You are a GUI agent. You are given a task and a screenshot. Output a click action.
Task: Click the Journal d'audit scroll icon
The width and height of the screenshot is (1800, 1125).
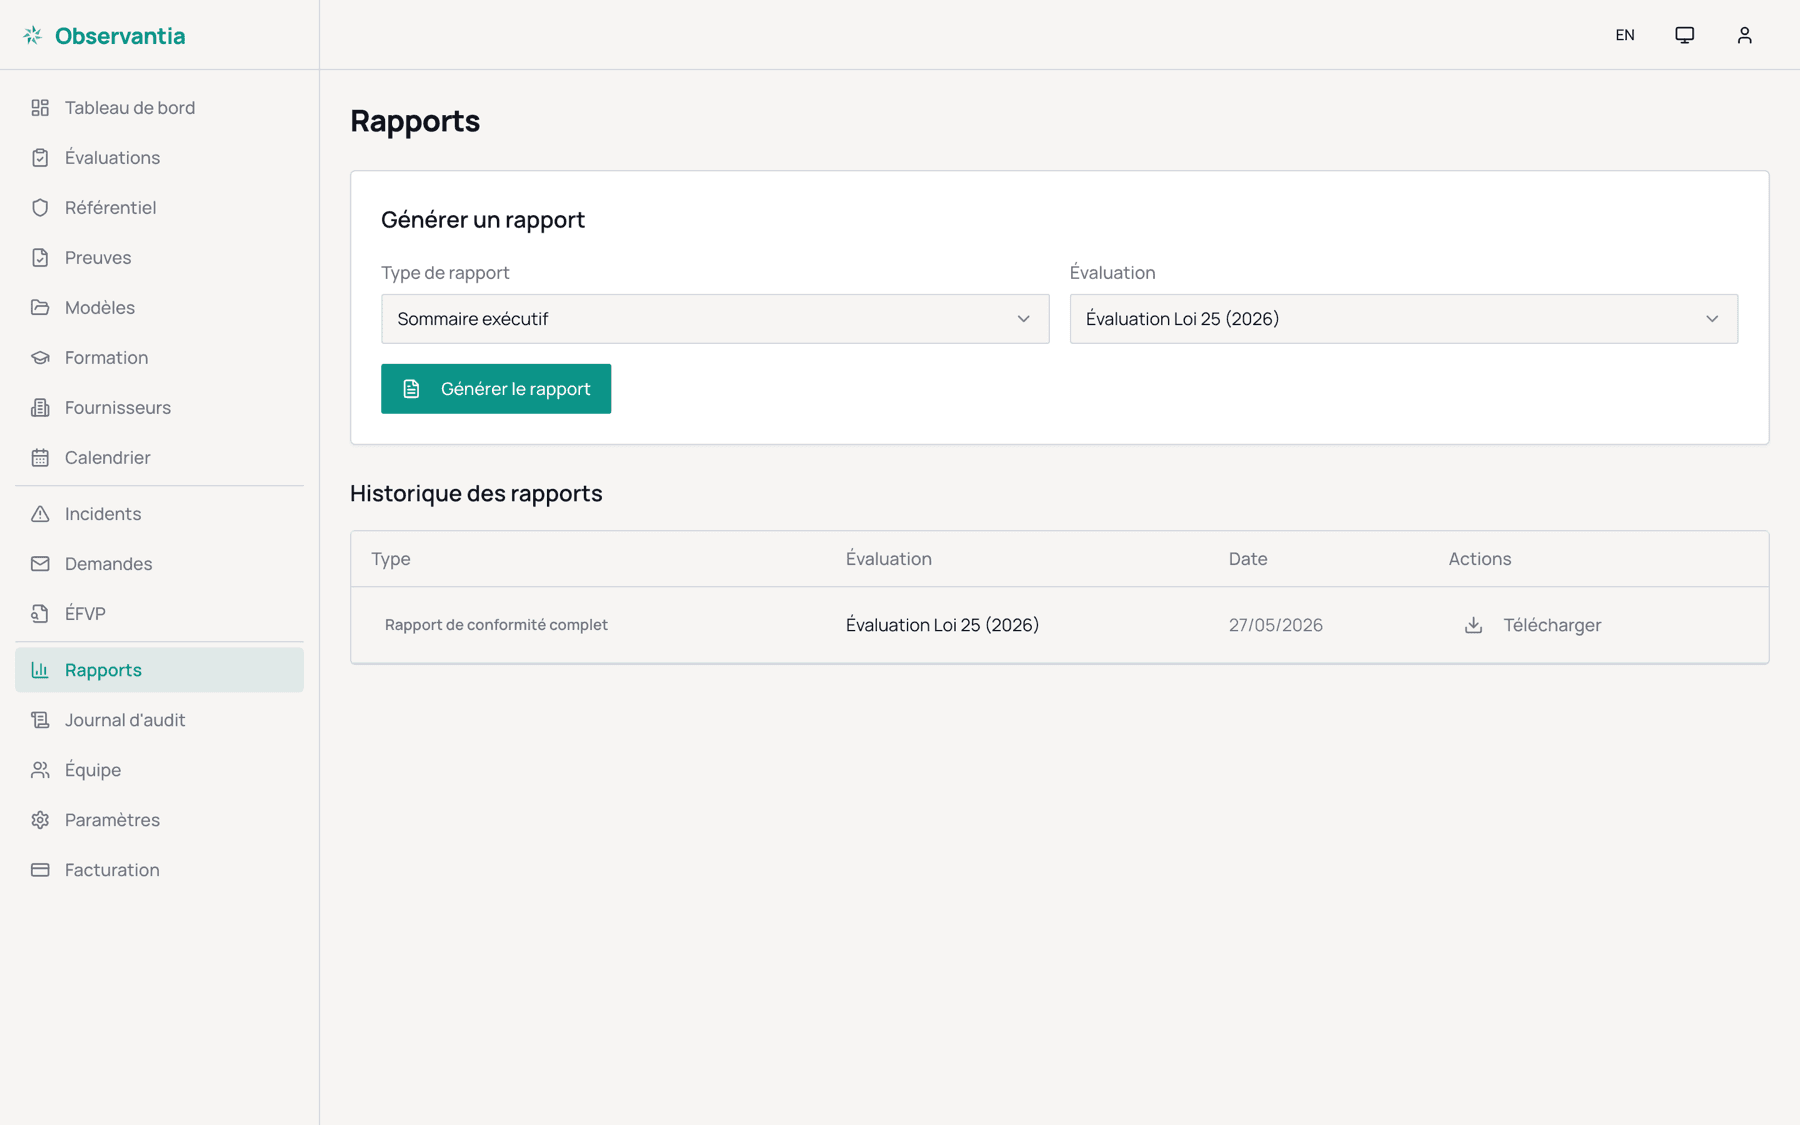[40, 719]
